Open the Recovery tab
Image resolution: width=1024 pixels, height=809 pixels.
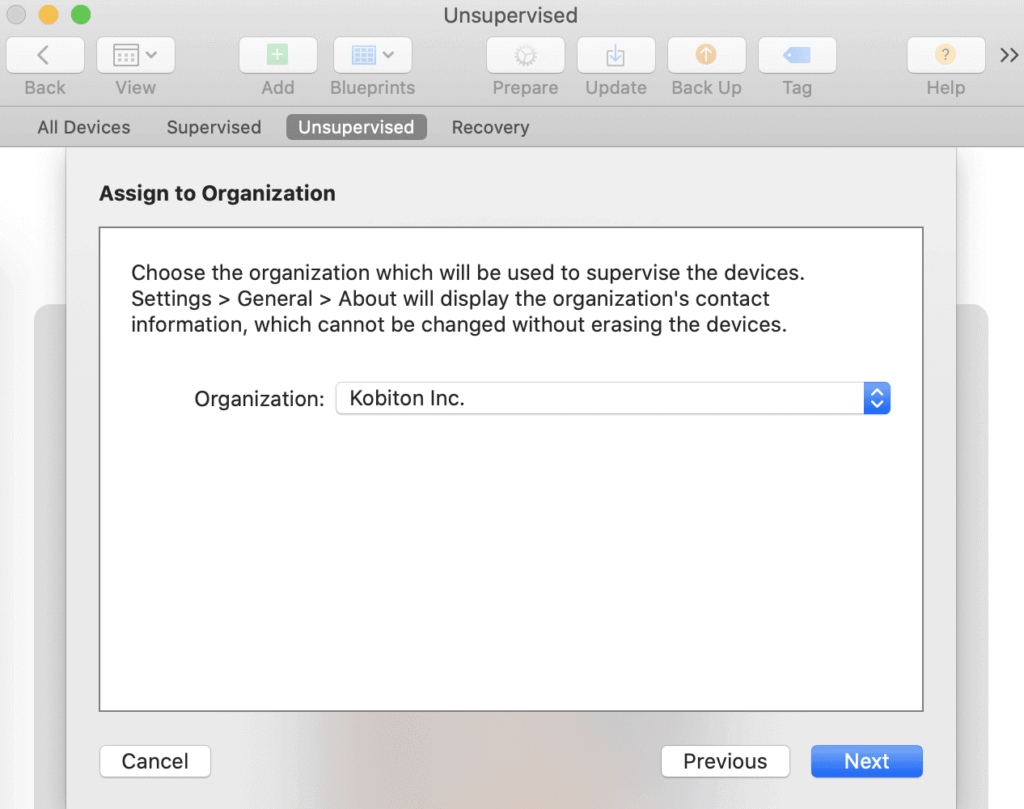490,127
